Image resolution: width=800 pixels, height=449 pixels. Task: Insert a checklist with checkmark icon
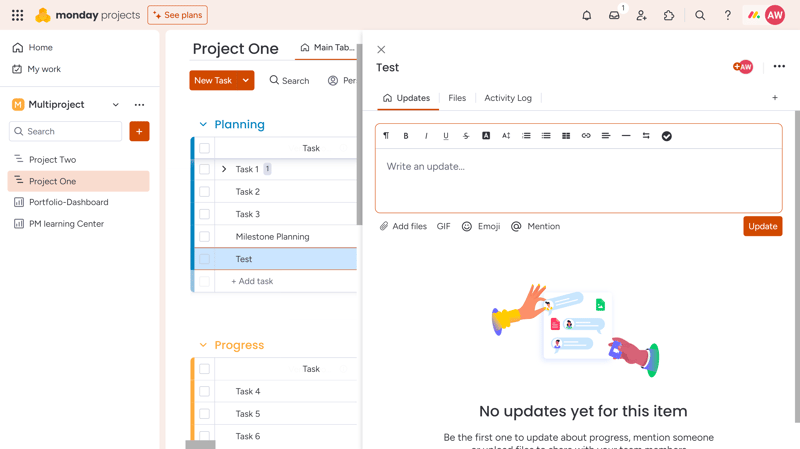point(666,136)
